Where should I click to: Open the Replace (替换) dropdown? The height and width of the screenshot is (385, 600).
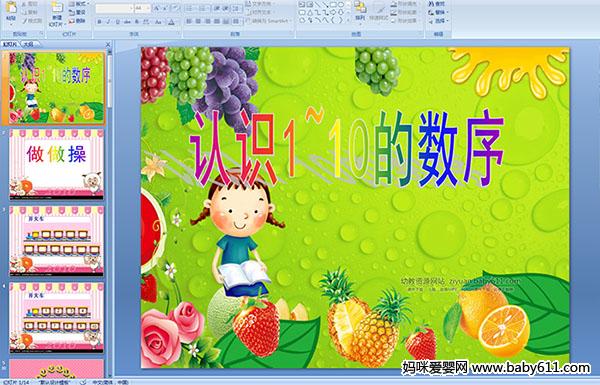[x=437, y=12]
